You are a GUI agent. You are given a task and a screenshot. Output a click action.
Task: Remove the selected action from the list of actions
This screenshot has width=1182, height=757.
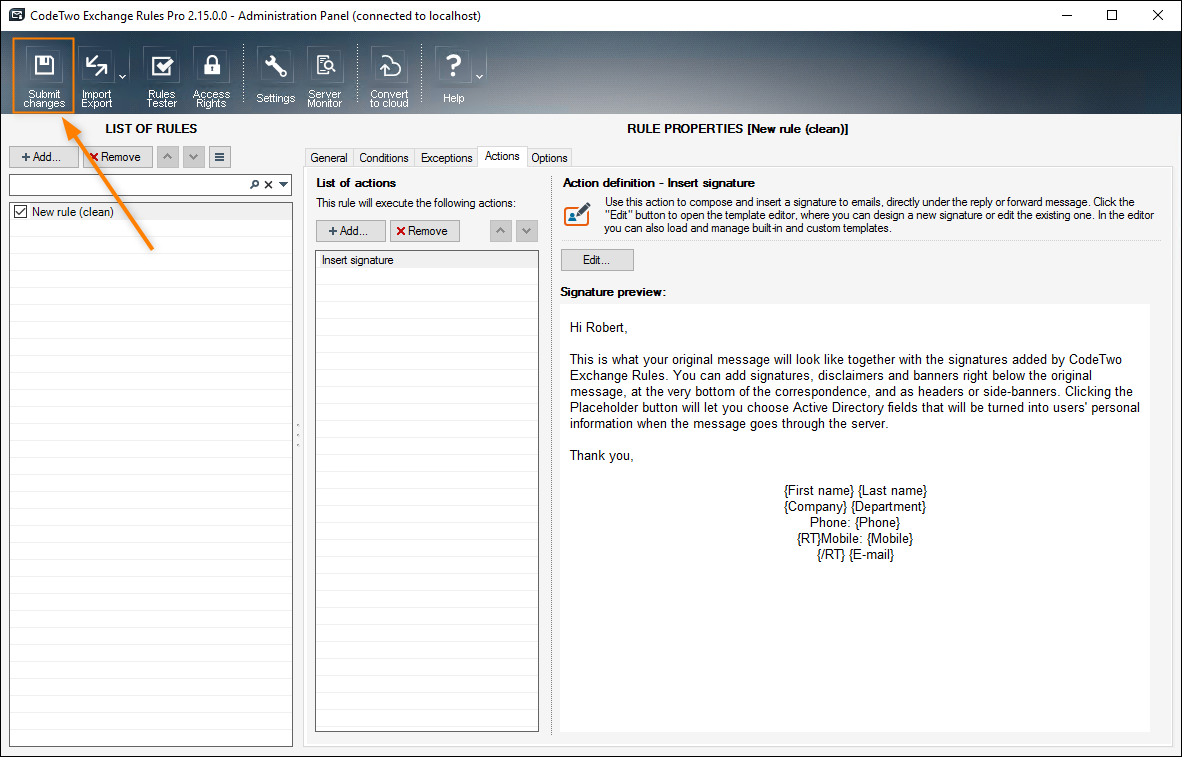pos(424,231)
